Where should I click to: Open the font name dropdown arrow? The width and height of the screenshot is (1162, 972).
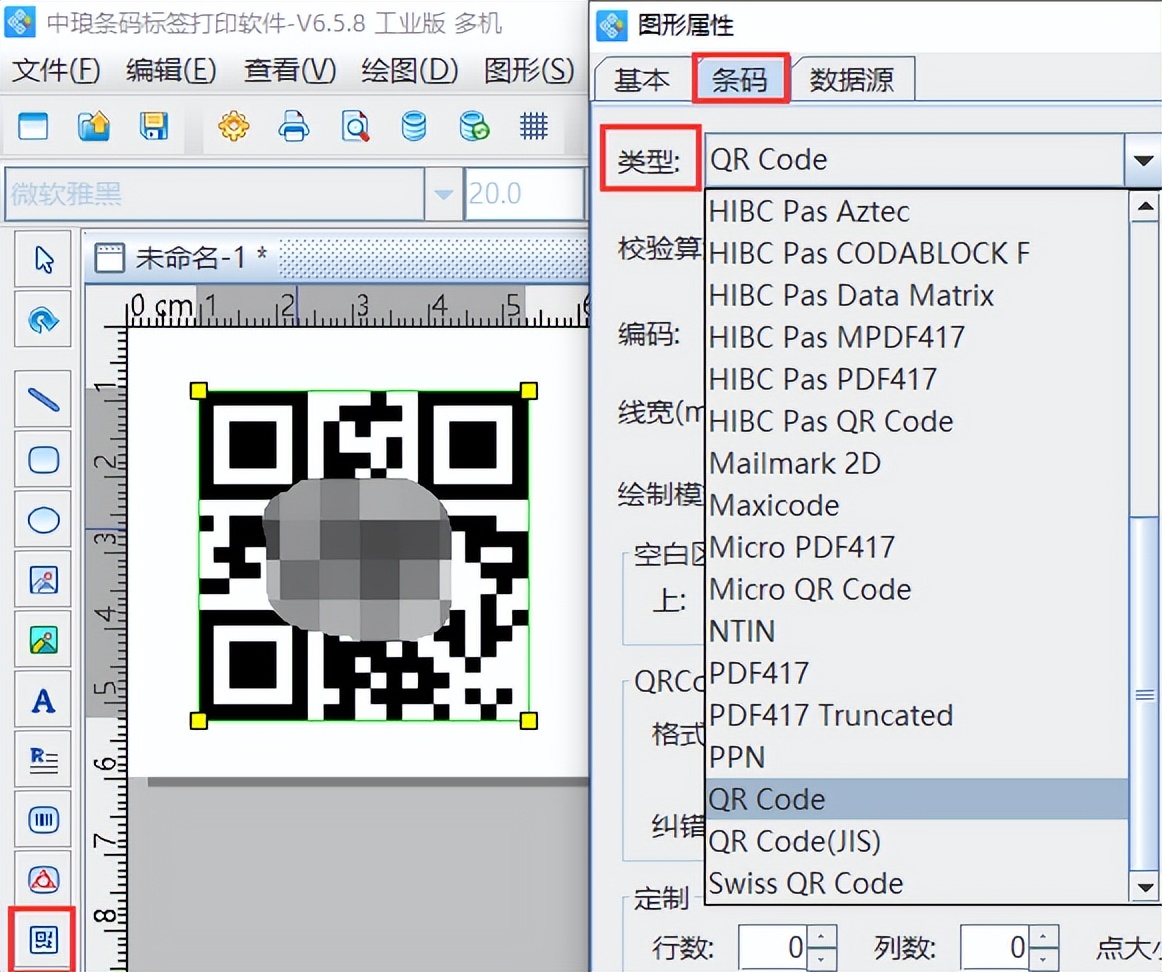(x=443, y=194)
